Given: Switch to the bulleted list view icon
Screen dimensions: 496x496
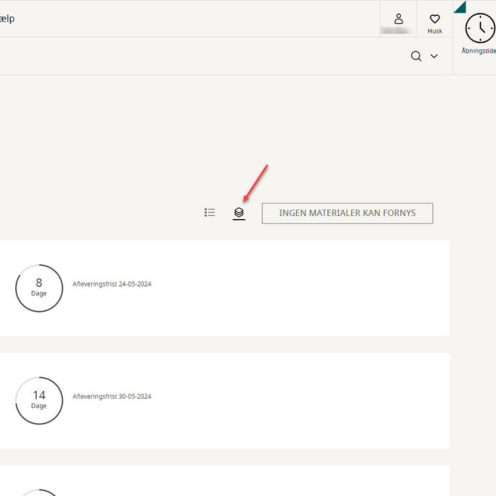Looking at the screenshot, I should point(210,212).
